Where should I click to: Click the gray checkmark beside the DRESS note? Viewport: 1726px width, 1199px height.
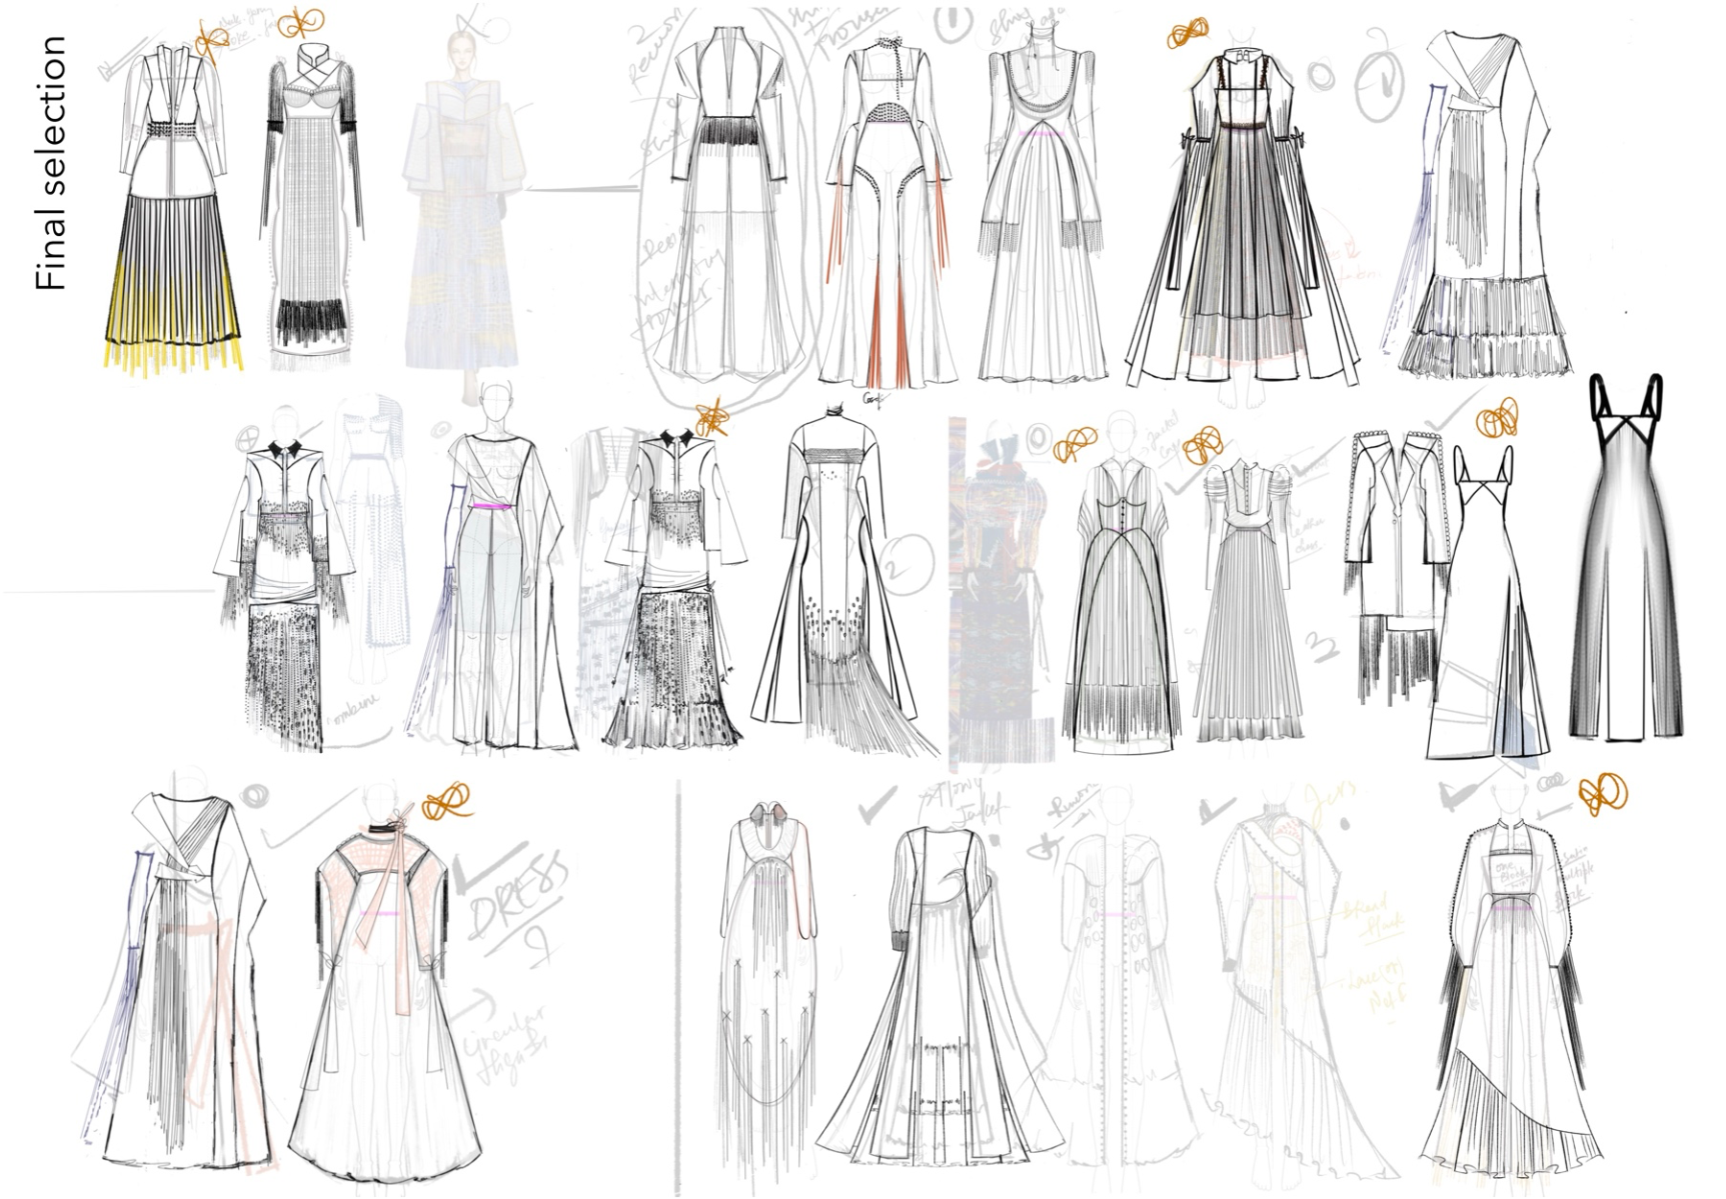click(x=487, y=866)
